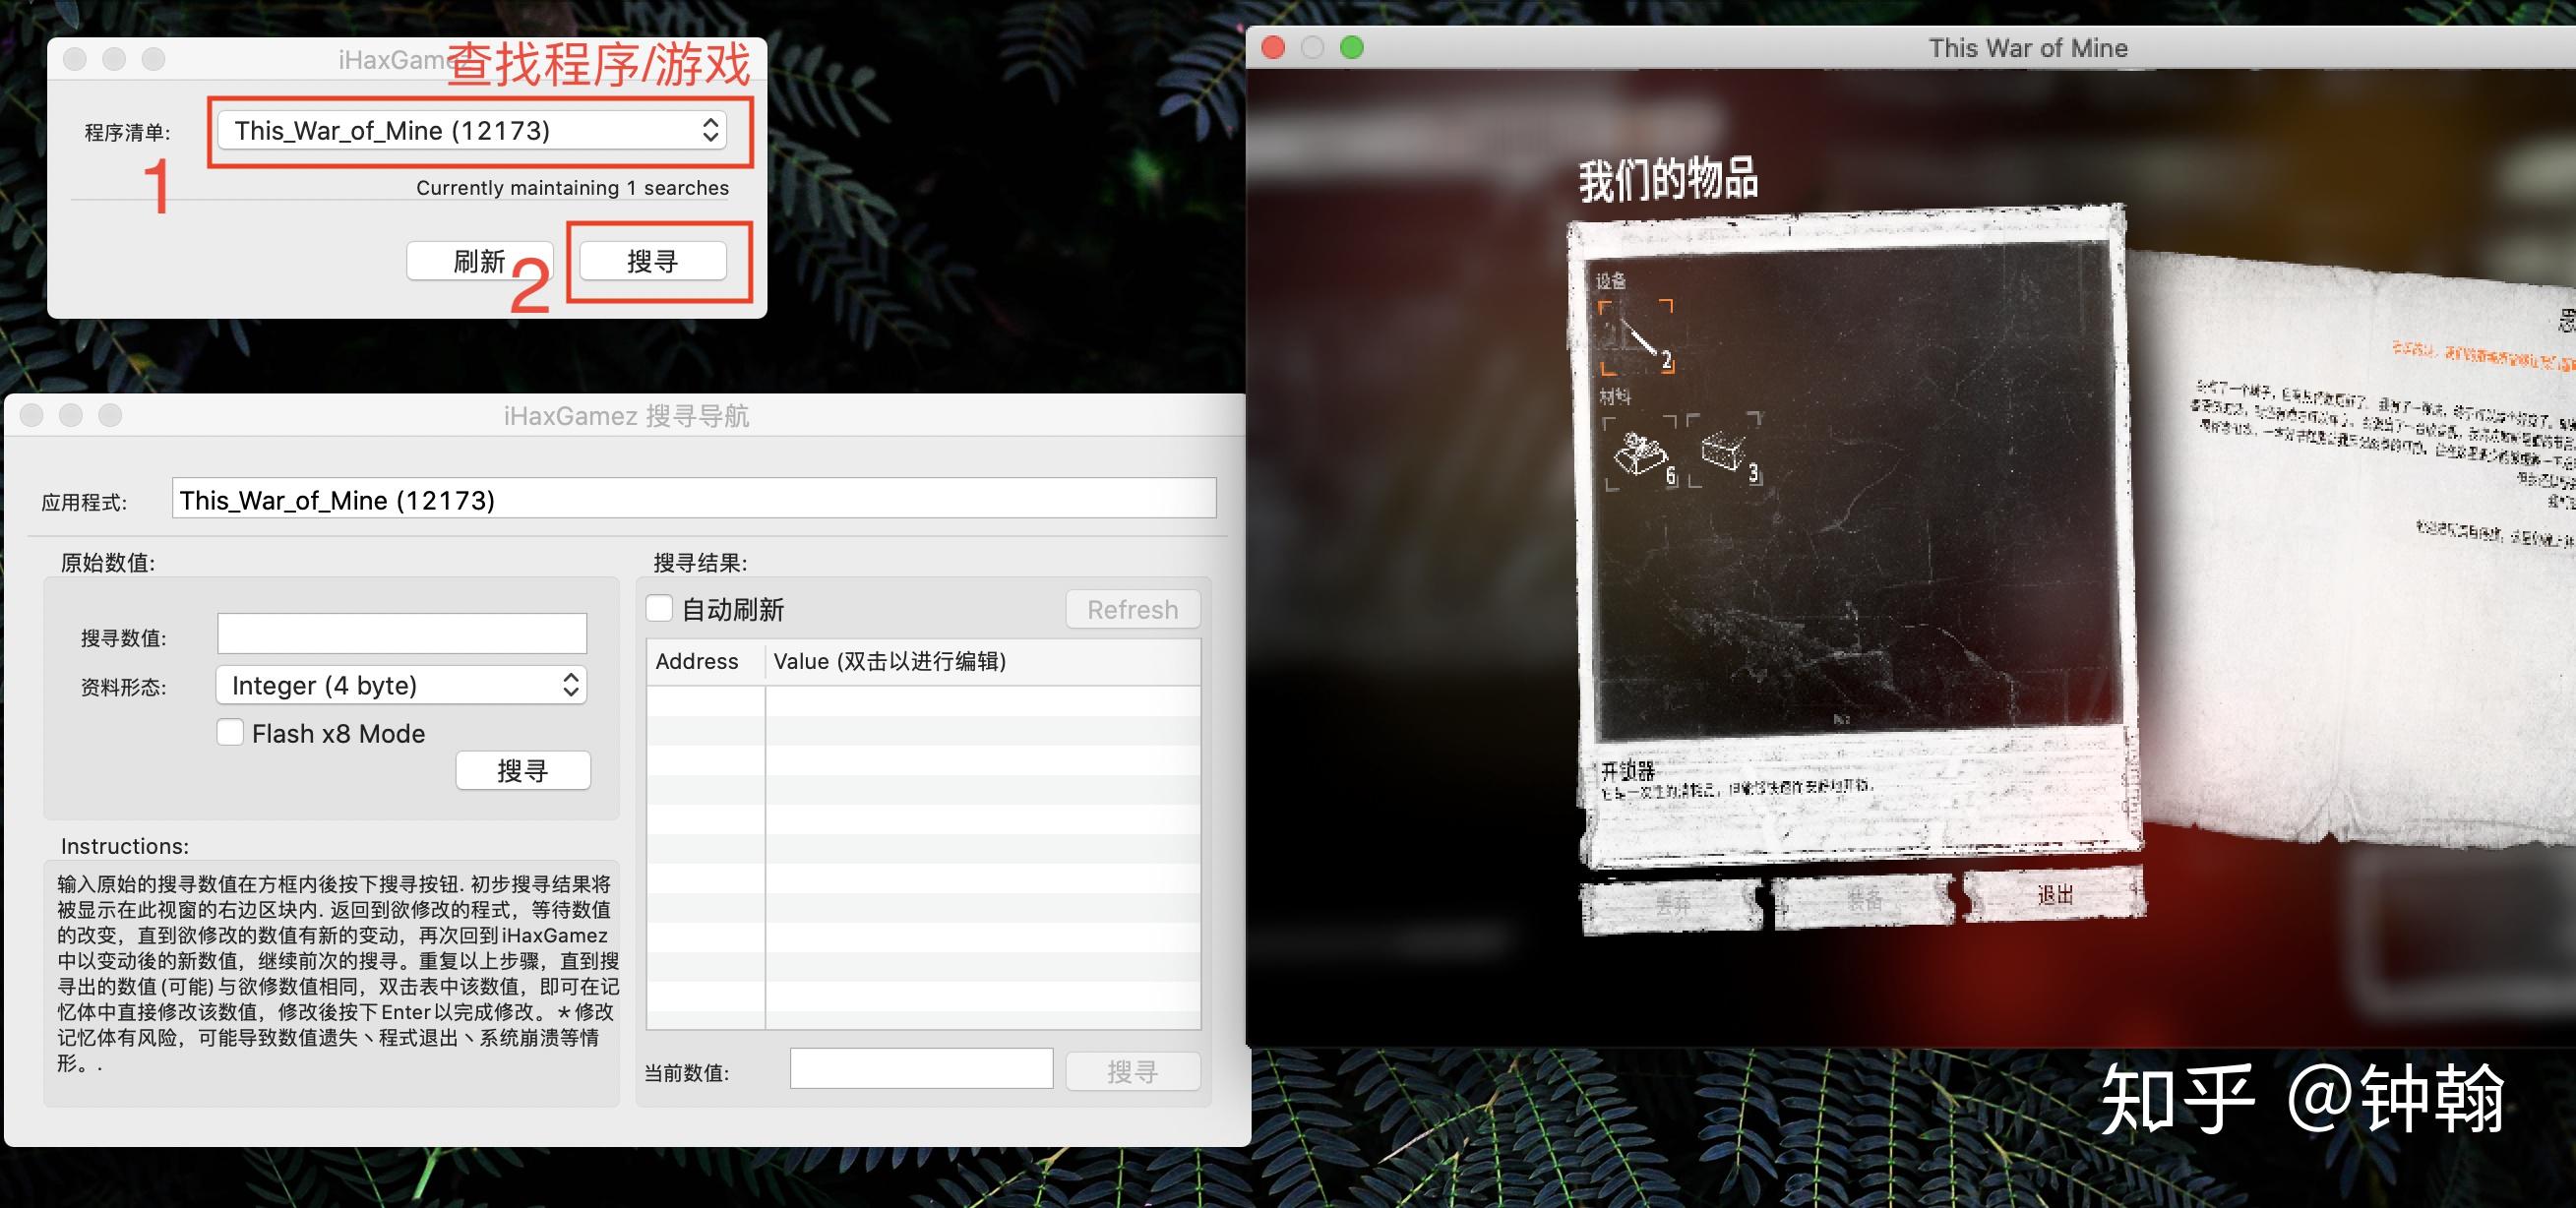
Task: Select the components item with count 6
Action: (x=1640, y=453)
